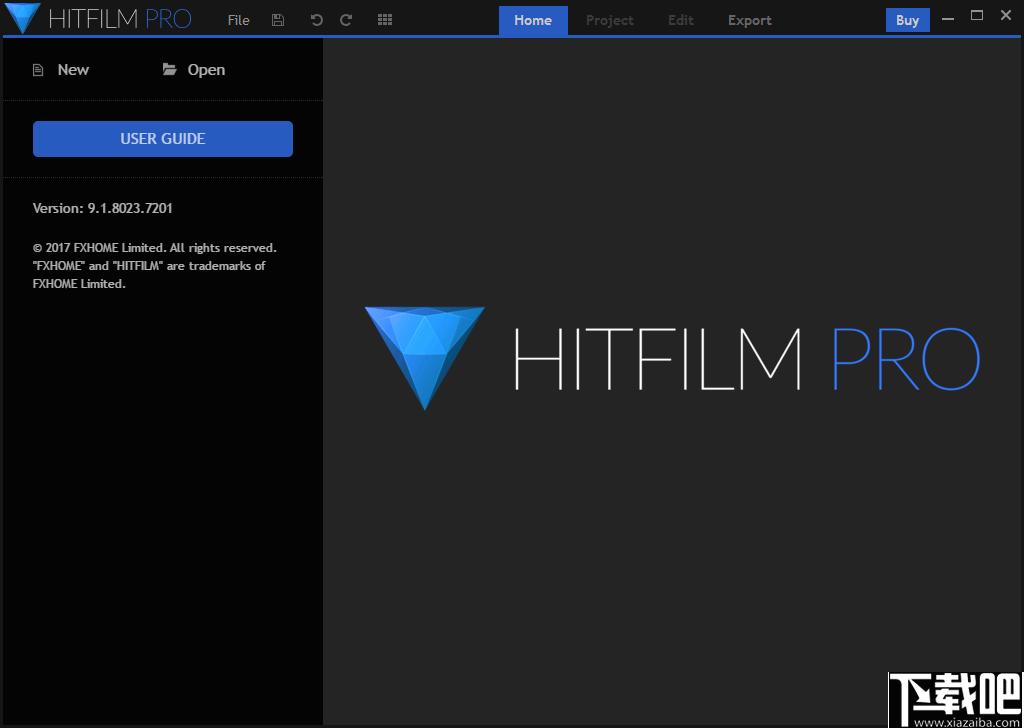
Task: Click the undo arrow icon
Action: pyautogui.click(x=317, y=20)
